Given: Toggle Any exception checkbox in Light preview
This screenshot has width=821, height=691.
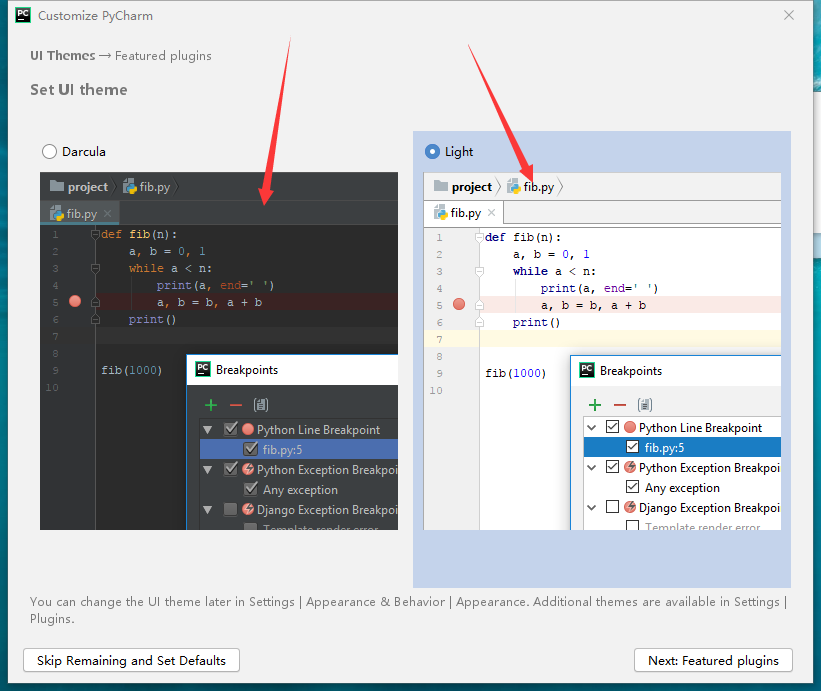Looking at the screenshot, I should pos(633,487).
